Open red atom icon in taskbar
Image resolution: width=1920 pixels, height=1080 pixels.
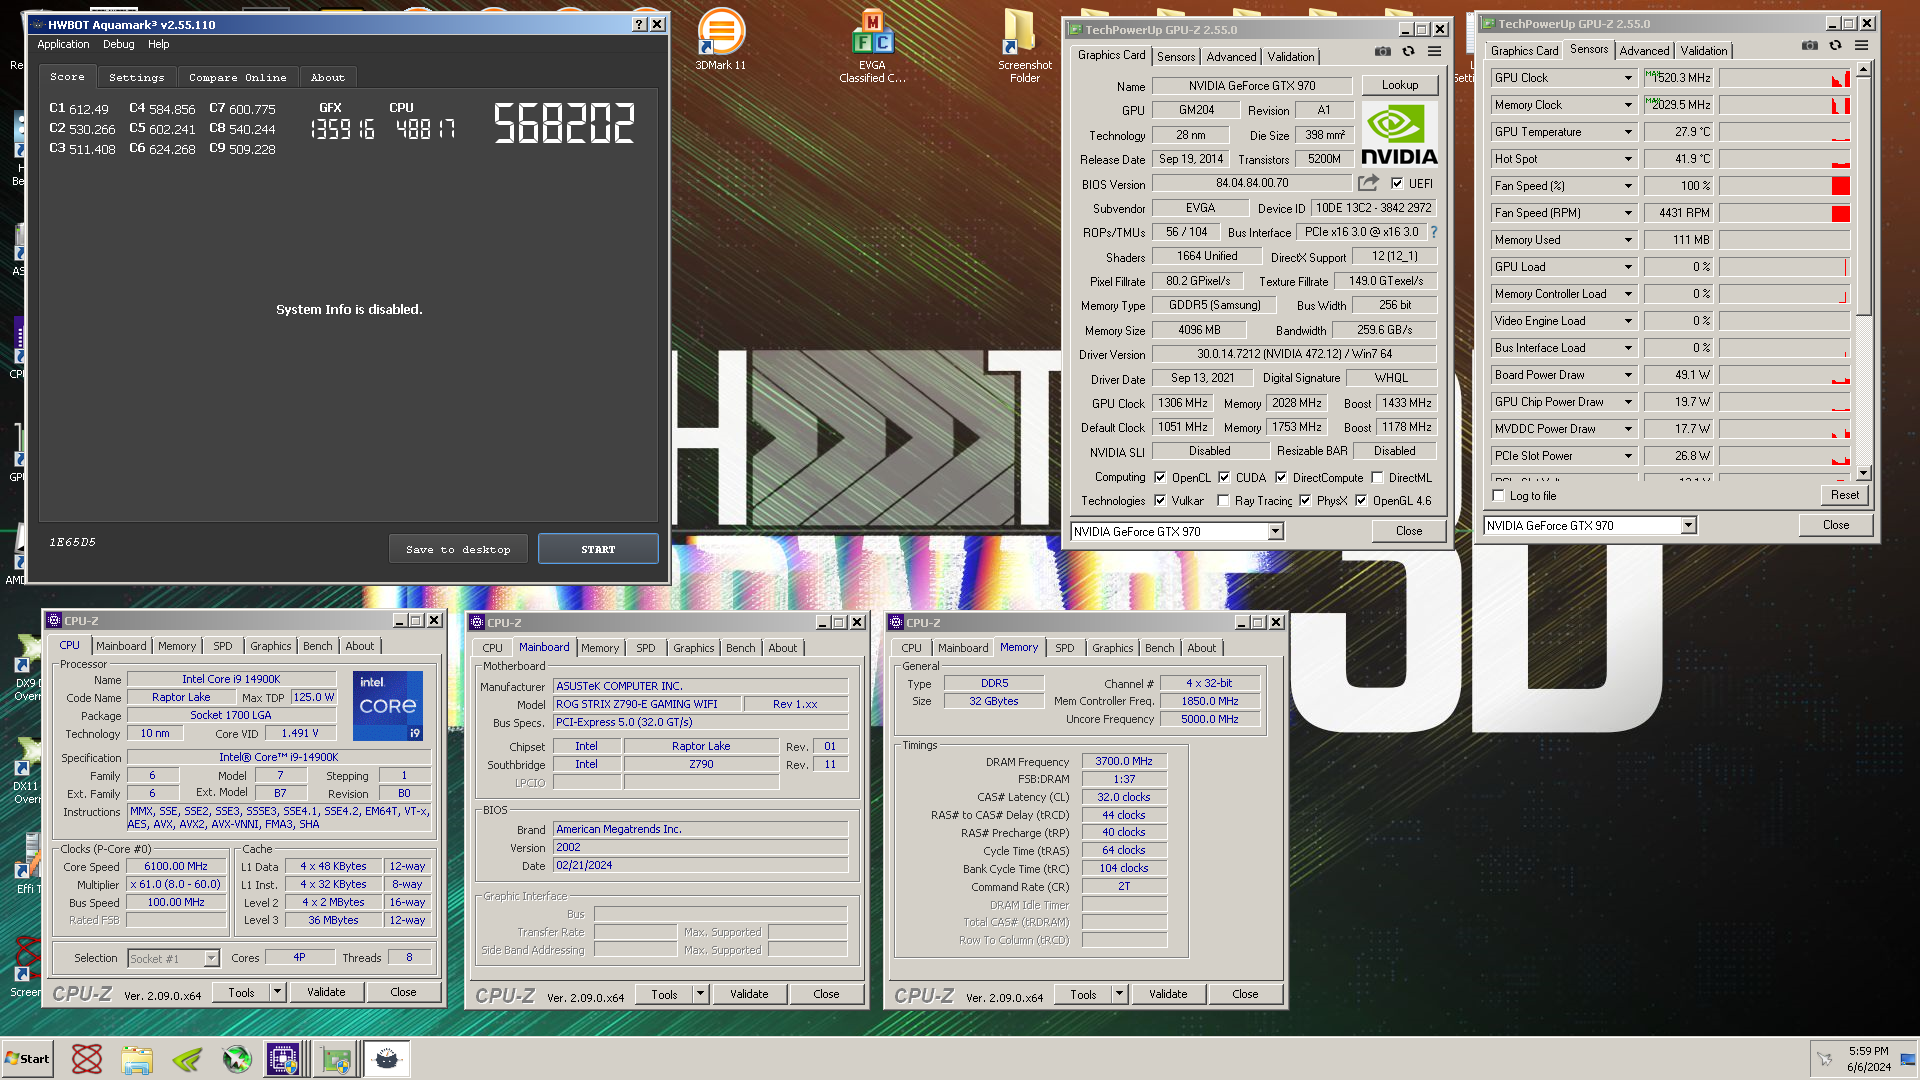pos(87,1059)
